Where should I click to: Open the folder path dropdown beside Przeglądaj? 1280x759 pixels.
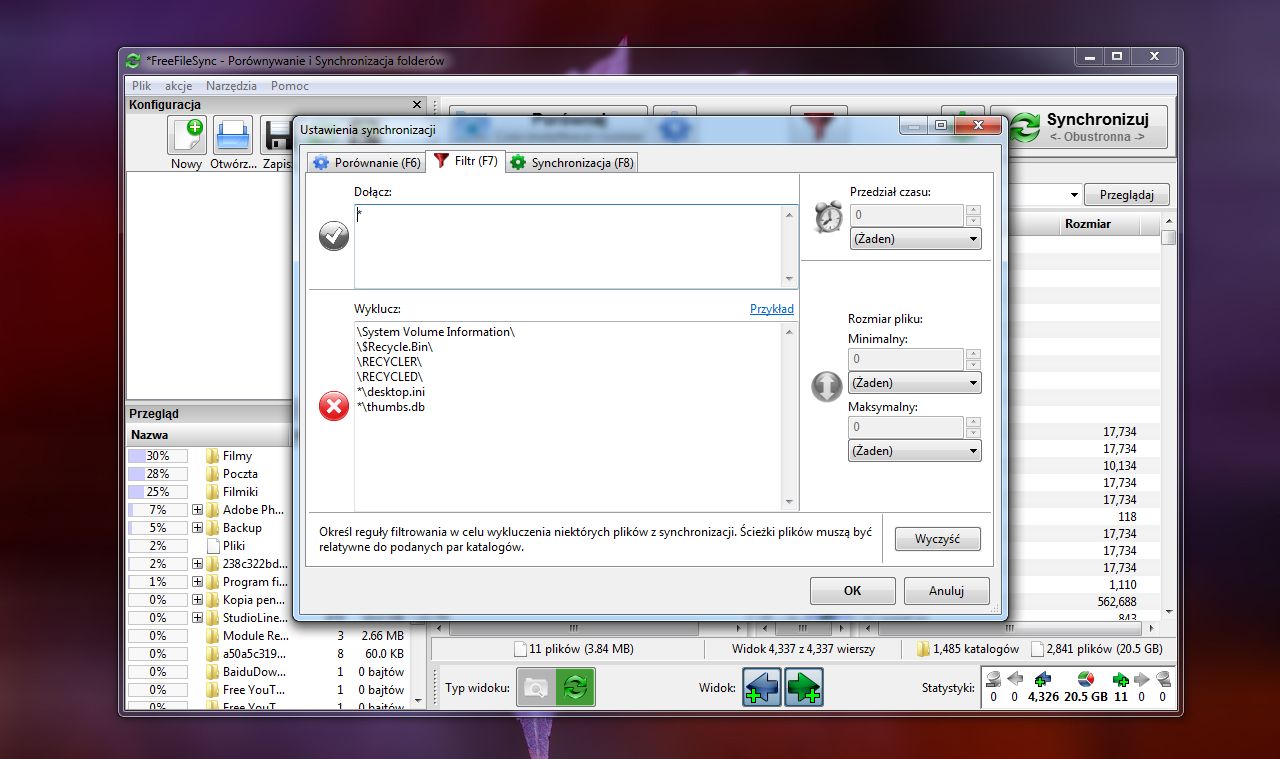[1074, 195]
